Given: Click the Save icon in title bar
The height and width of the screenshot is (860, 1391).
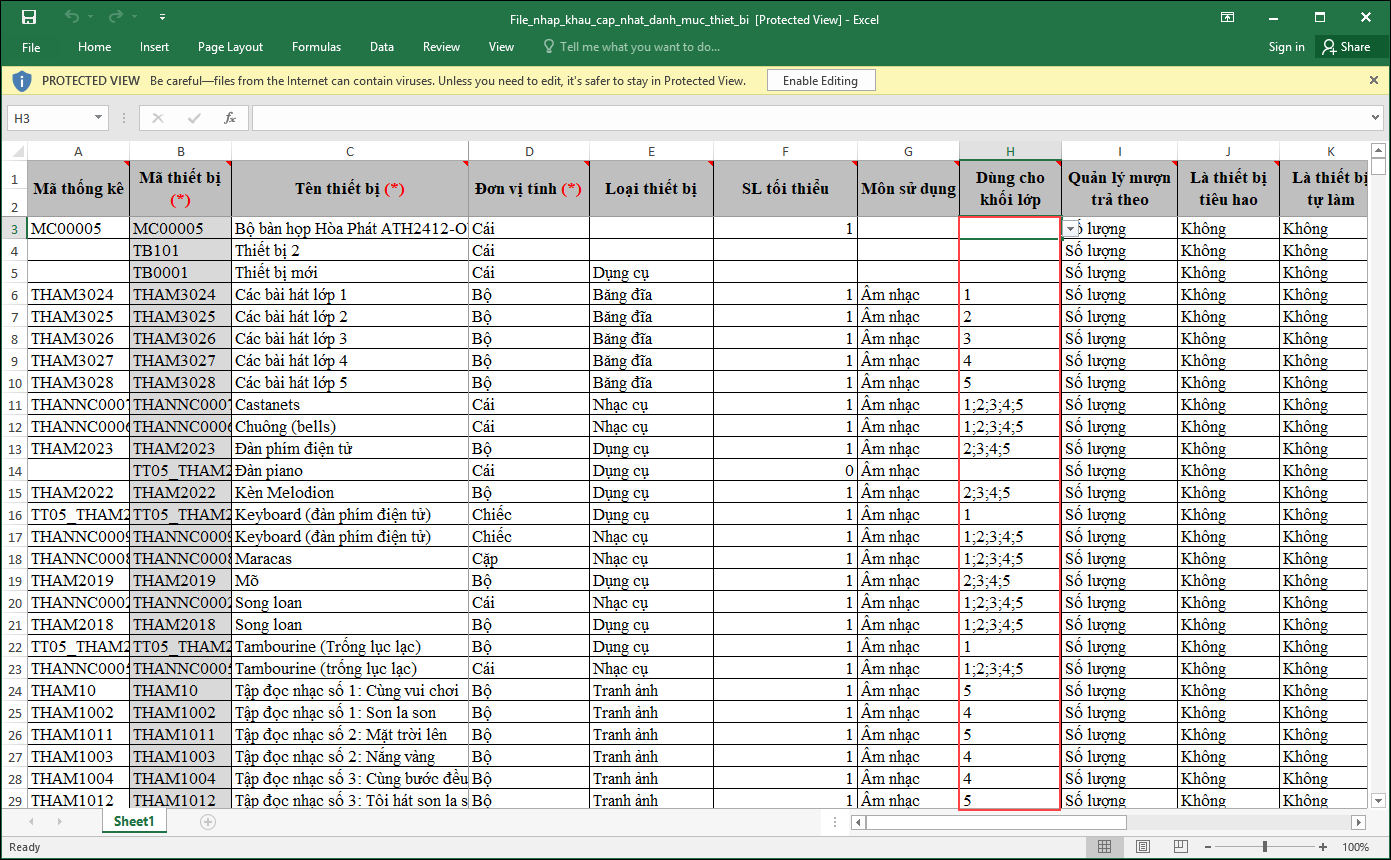Looking at the screenshot, I should tap(28, 17).
